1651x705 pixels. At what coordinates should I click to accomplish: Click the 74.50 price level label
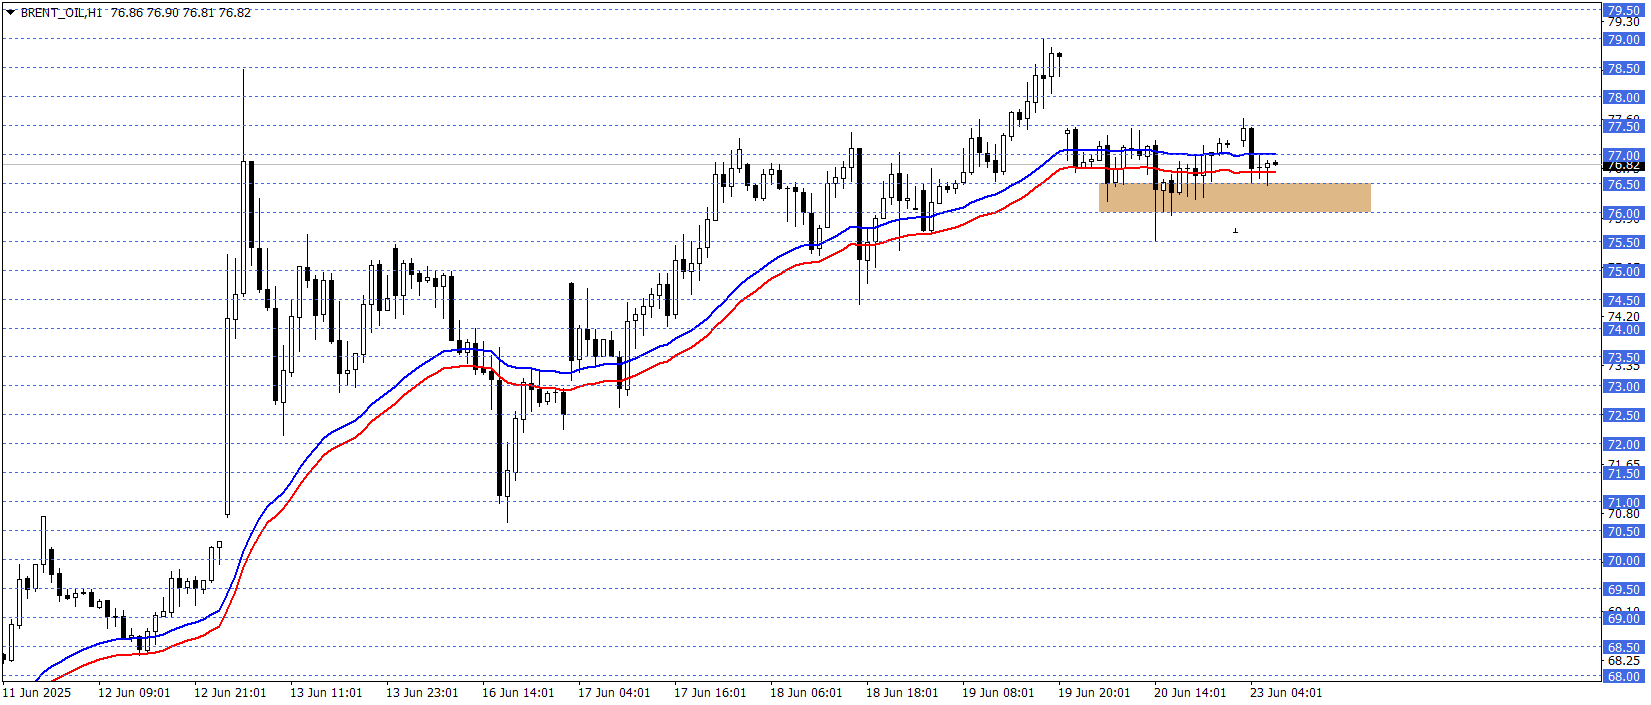[1624, 300]
